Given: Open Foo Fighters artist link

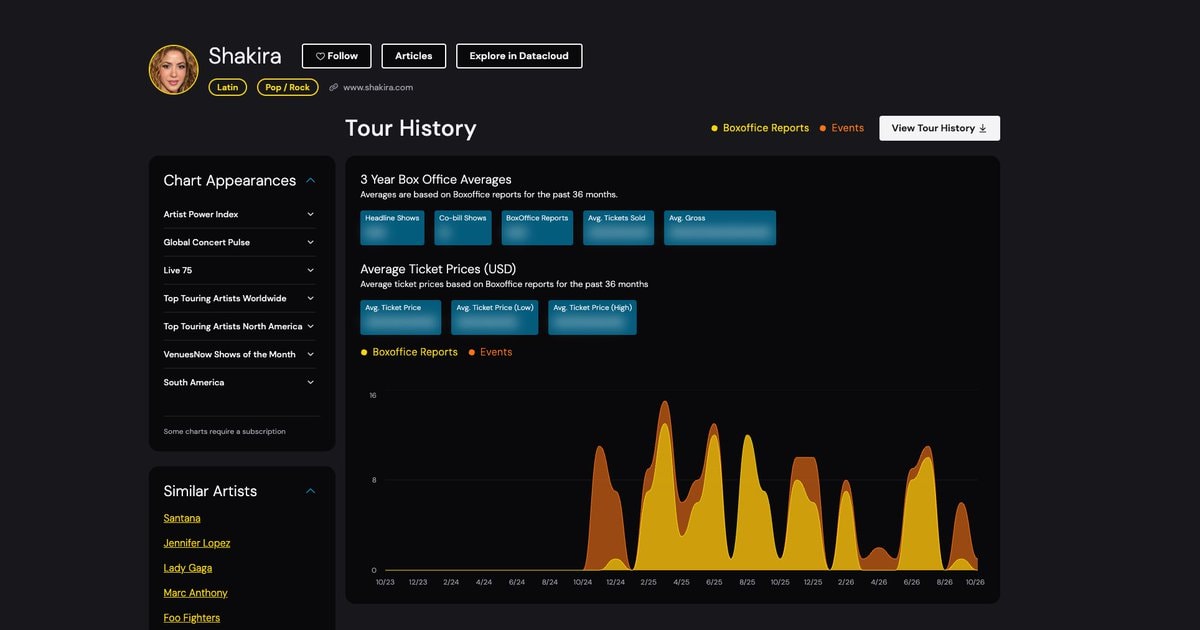Looking at the screenshot, I should 192,618.
